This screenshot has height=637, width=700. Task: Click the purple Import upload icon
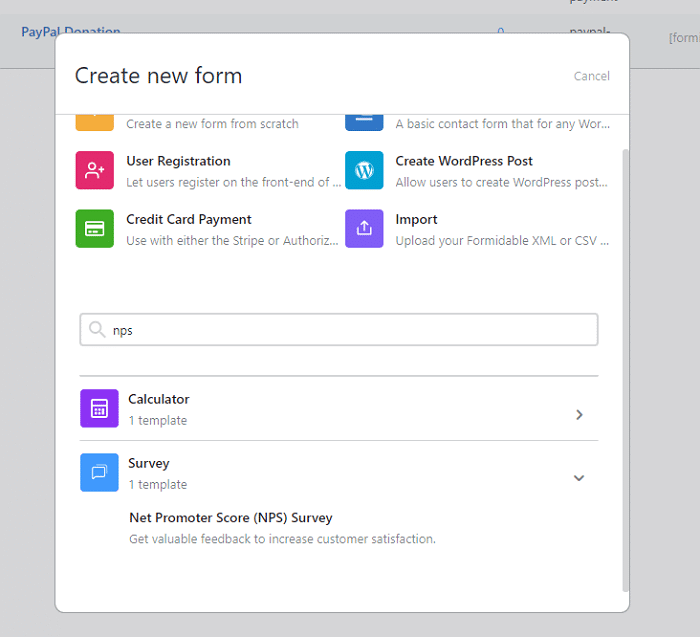364,228
